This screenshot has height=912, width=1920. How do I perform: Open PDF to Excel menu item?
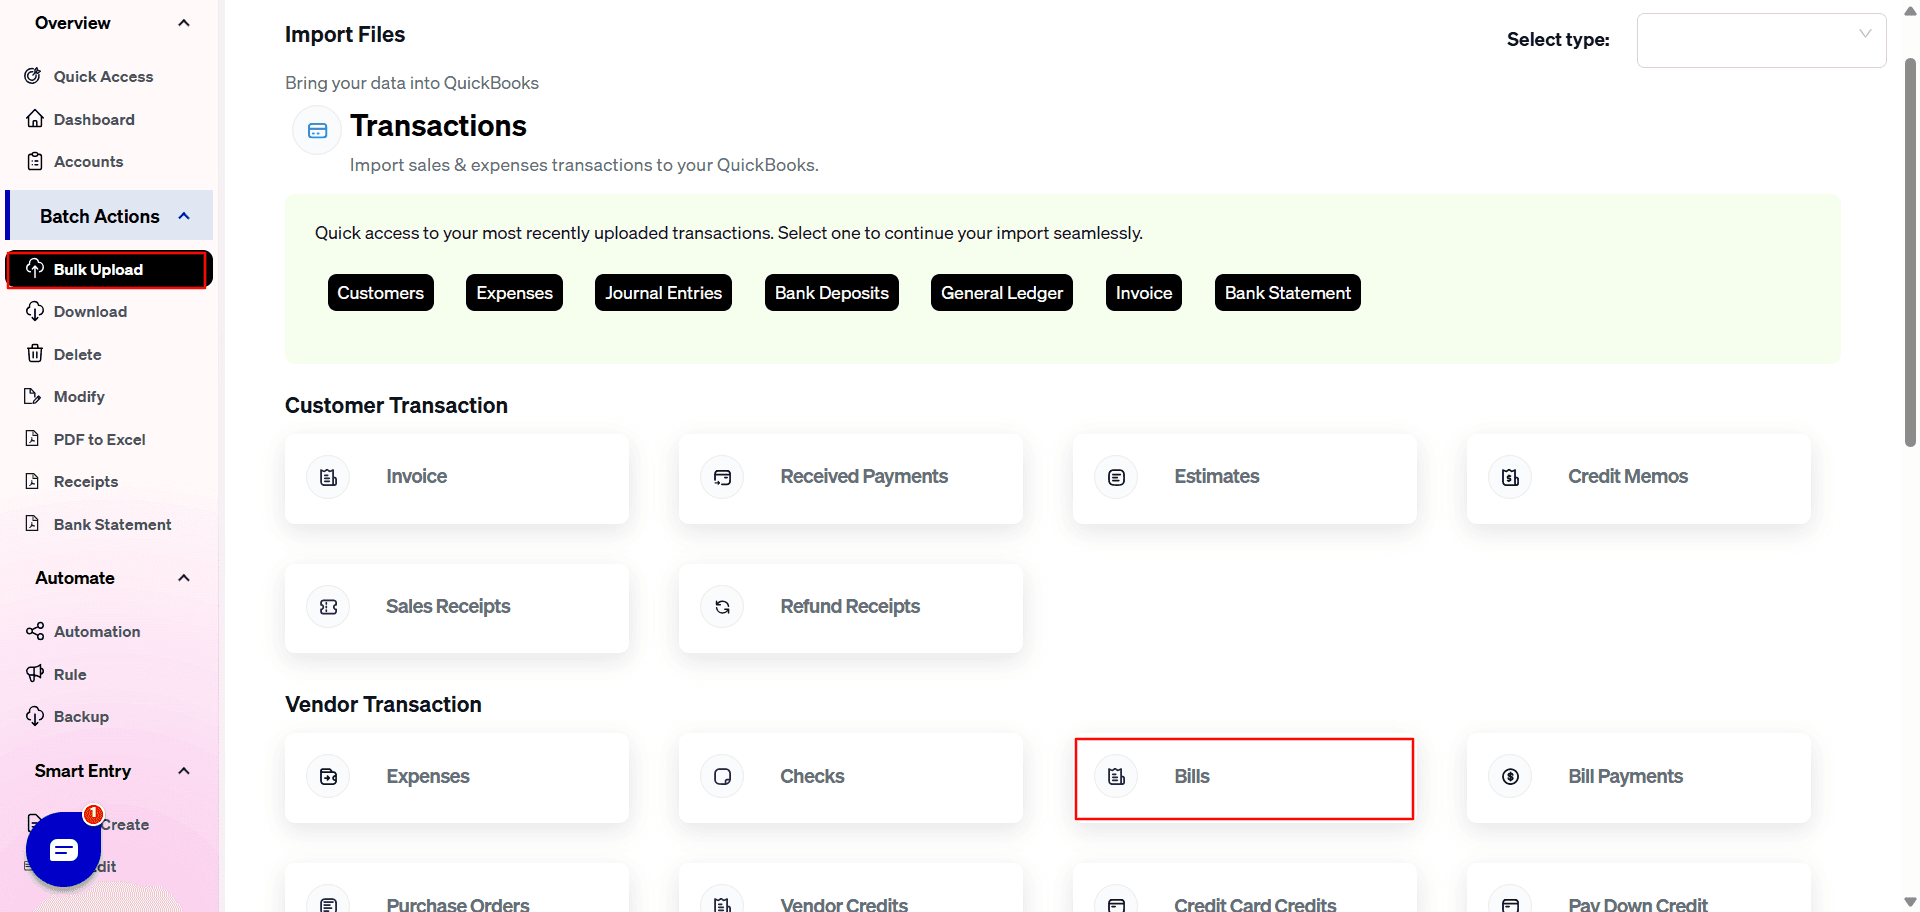[99, 439]
